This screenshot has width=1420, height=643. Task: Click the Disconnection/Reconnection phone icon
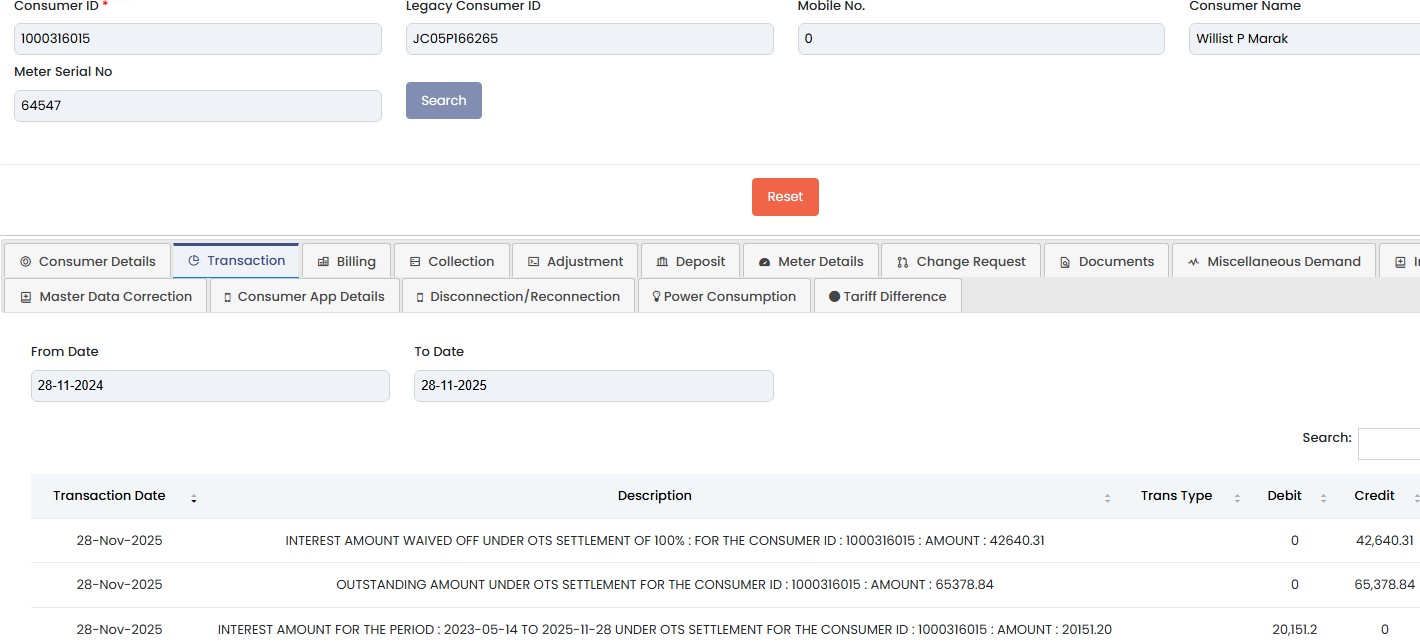point(420,297)
